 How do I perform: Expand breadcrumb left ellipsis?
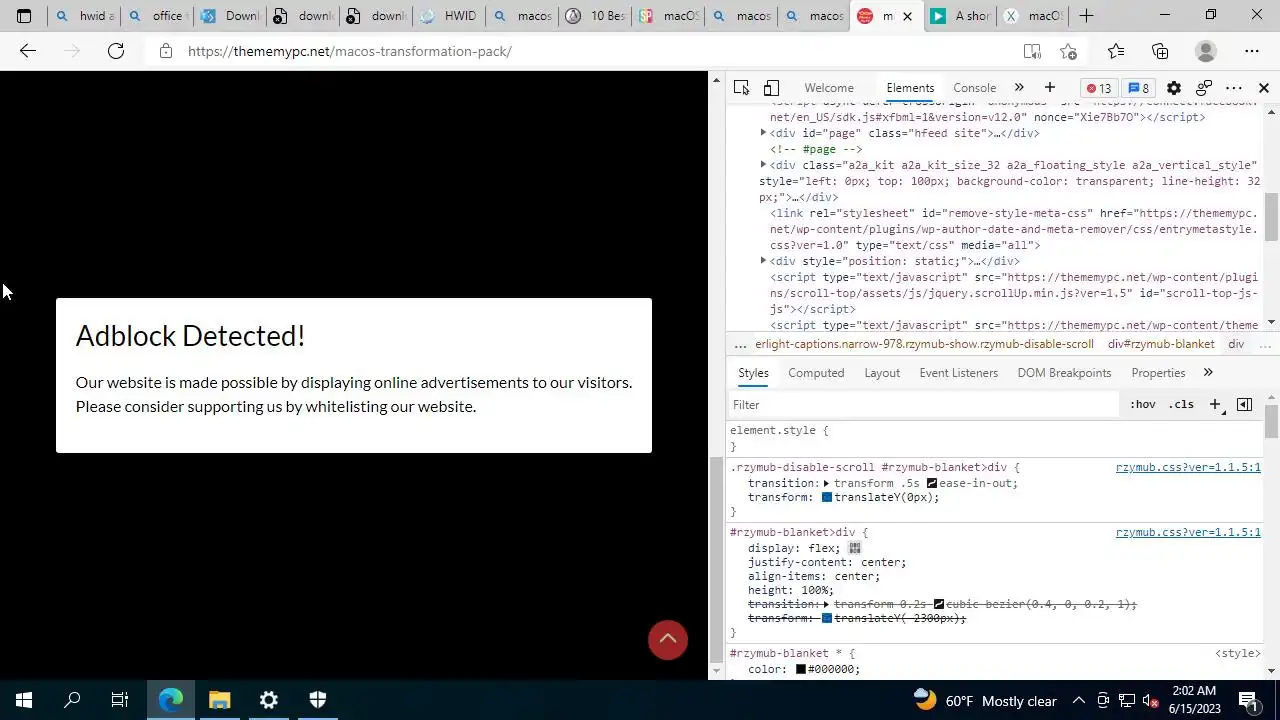(x=740, y=344)
